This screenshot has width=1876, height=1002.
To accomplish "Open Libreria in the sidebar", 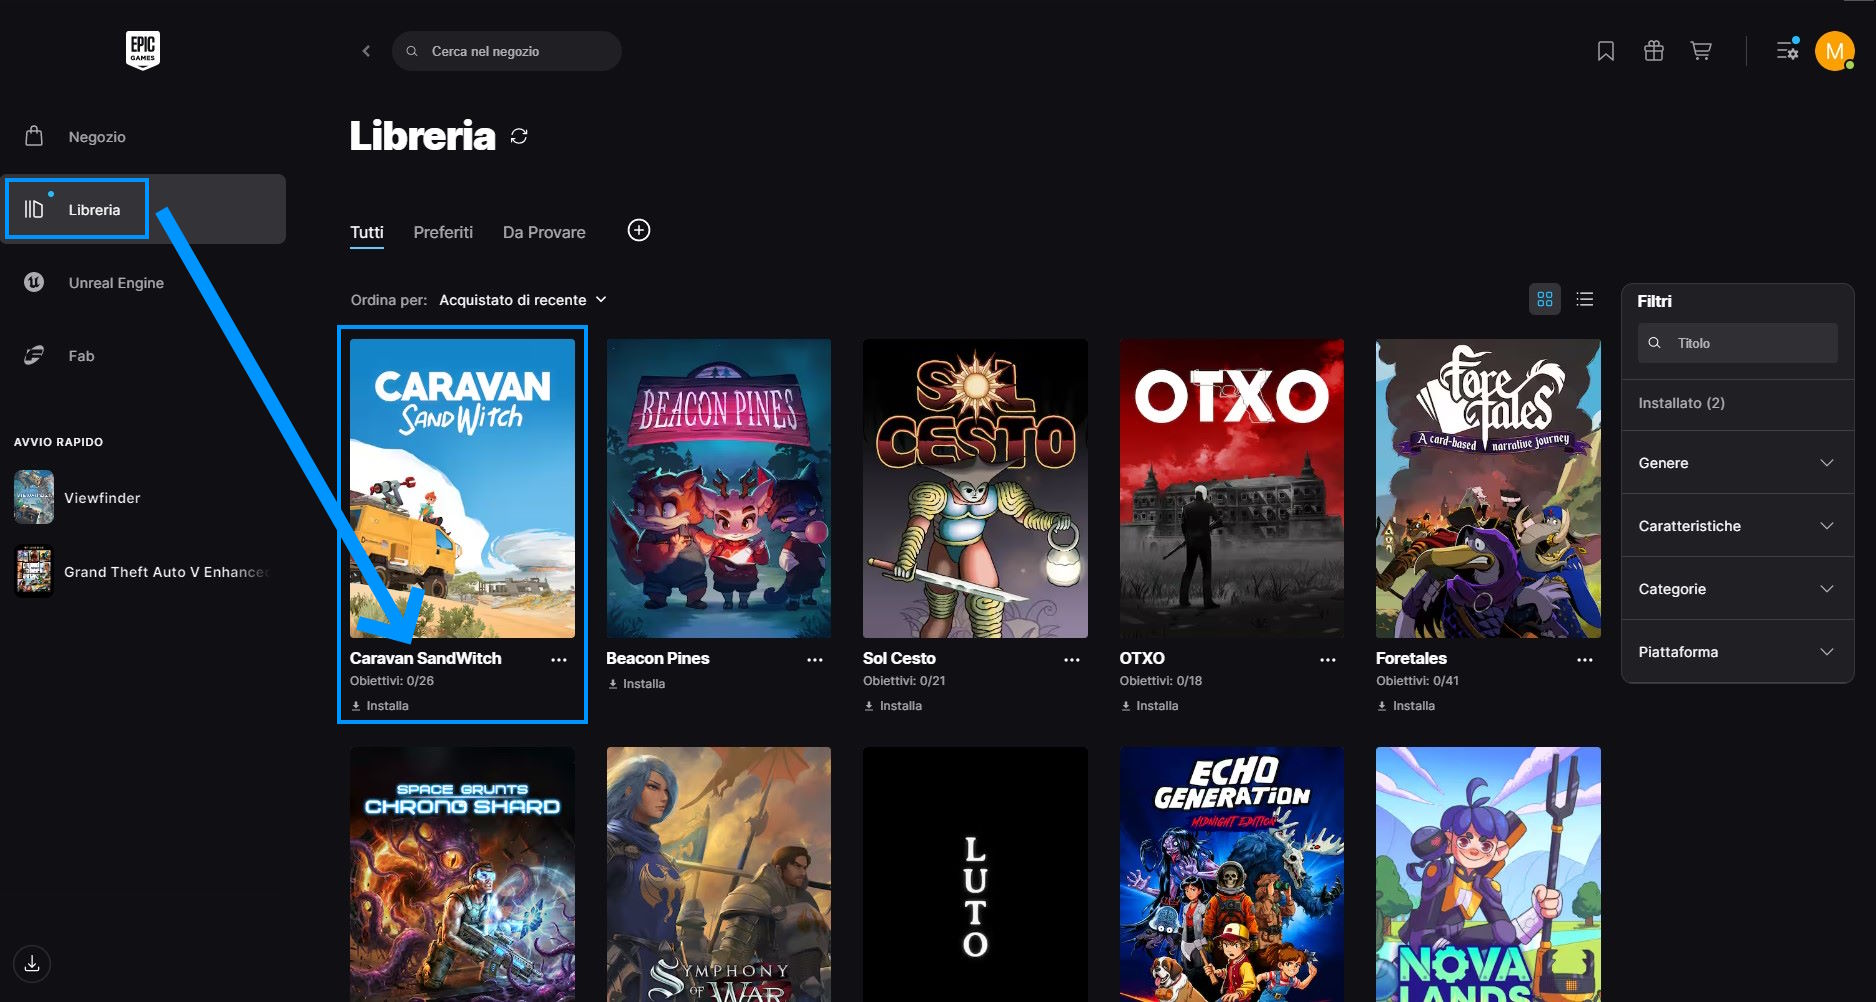I will tap(143, 209).
